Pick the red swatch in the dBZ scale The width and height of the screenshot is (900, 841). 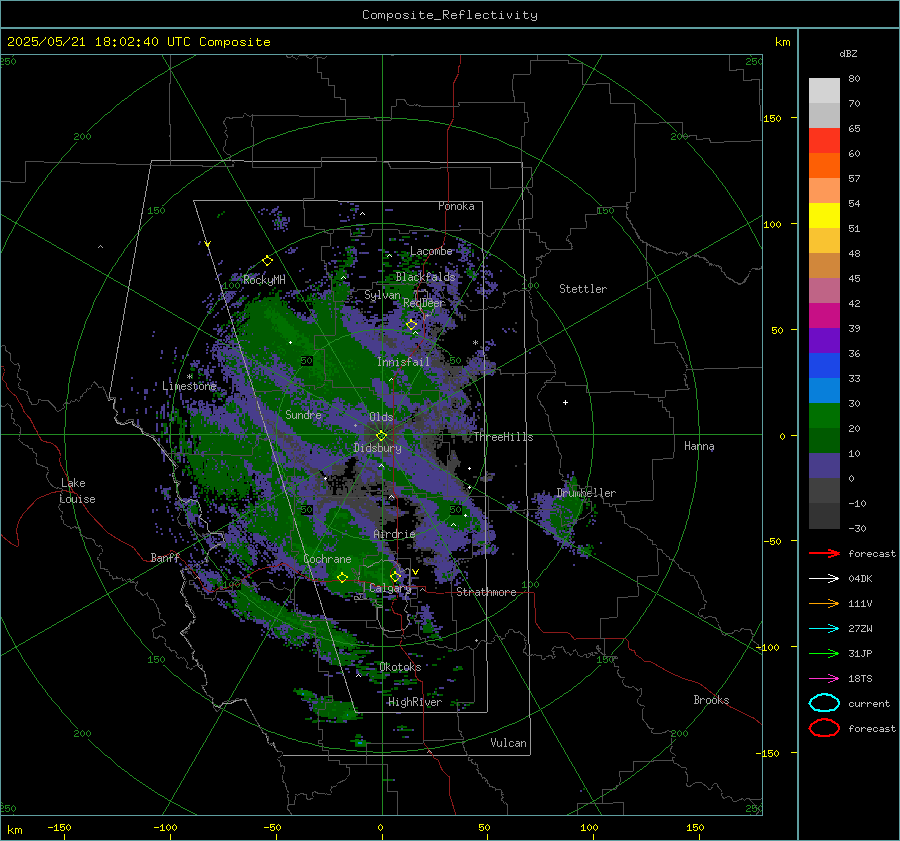coord(824,141)
